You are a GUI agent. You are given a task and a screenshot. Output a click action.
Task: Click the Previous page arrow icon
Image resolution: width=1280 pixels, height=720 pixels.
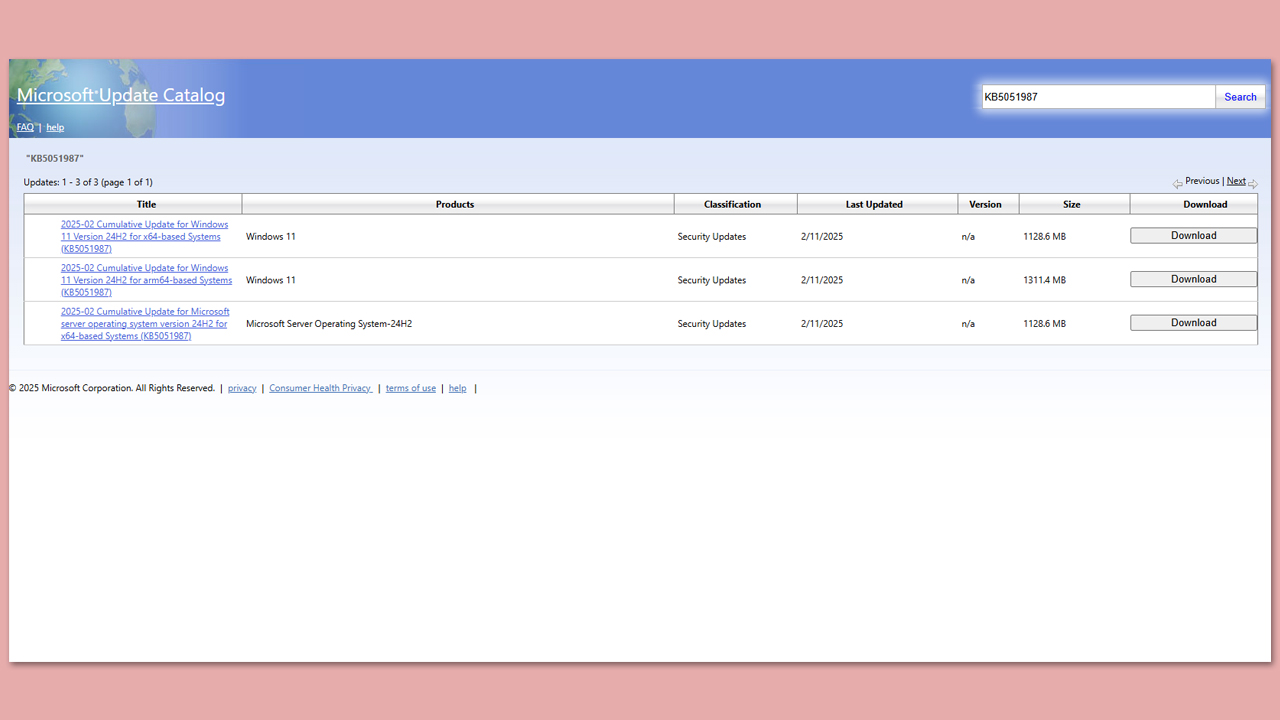pos(1177,183)
